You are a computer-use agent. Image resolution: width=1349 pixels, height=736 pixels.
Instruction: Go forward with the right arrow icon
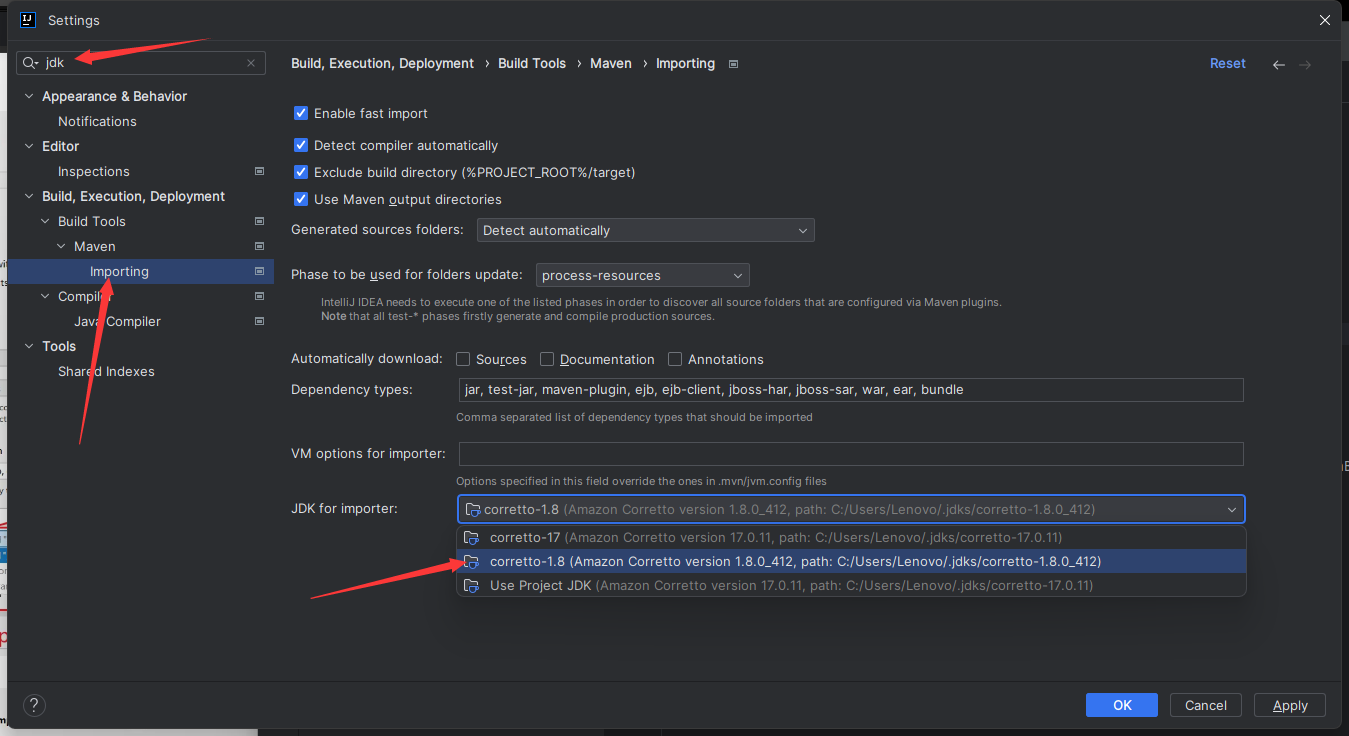pos(1304,64)
